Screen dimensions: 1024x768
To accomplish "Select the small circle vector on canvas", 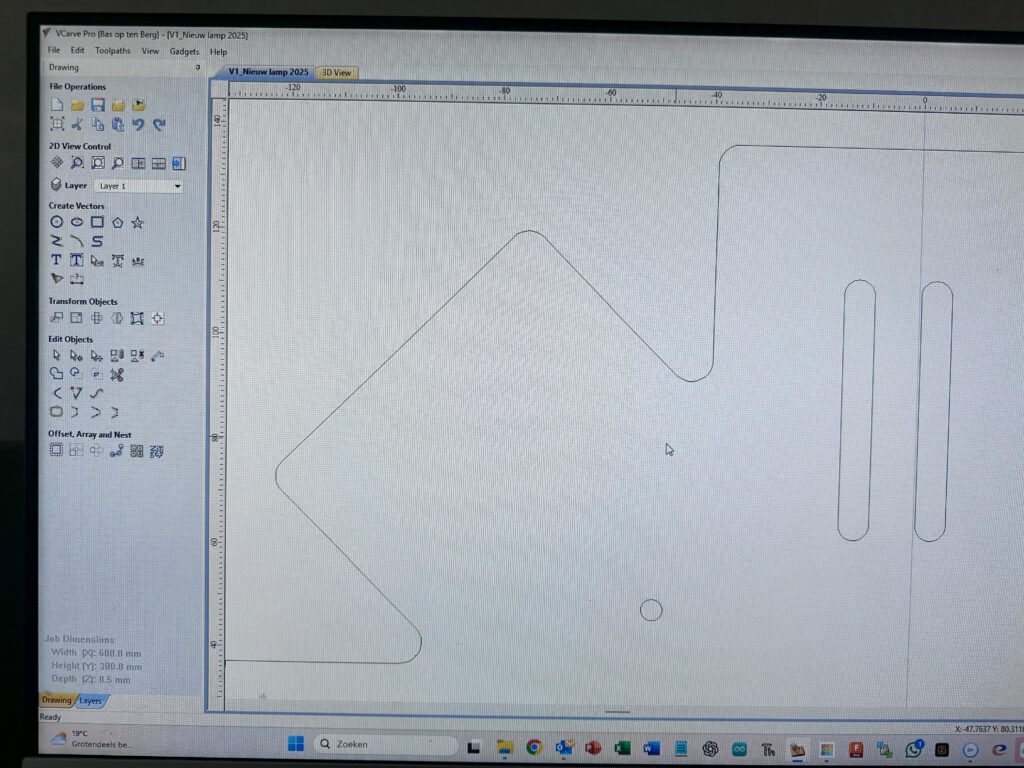I will point(651,610).
